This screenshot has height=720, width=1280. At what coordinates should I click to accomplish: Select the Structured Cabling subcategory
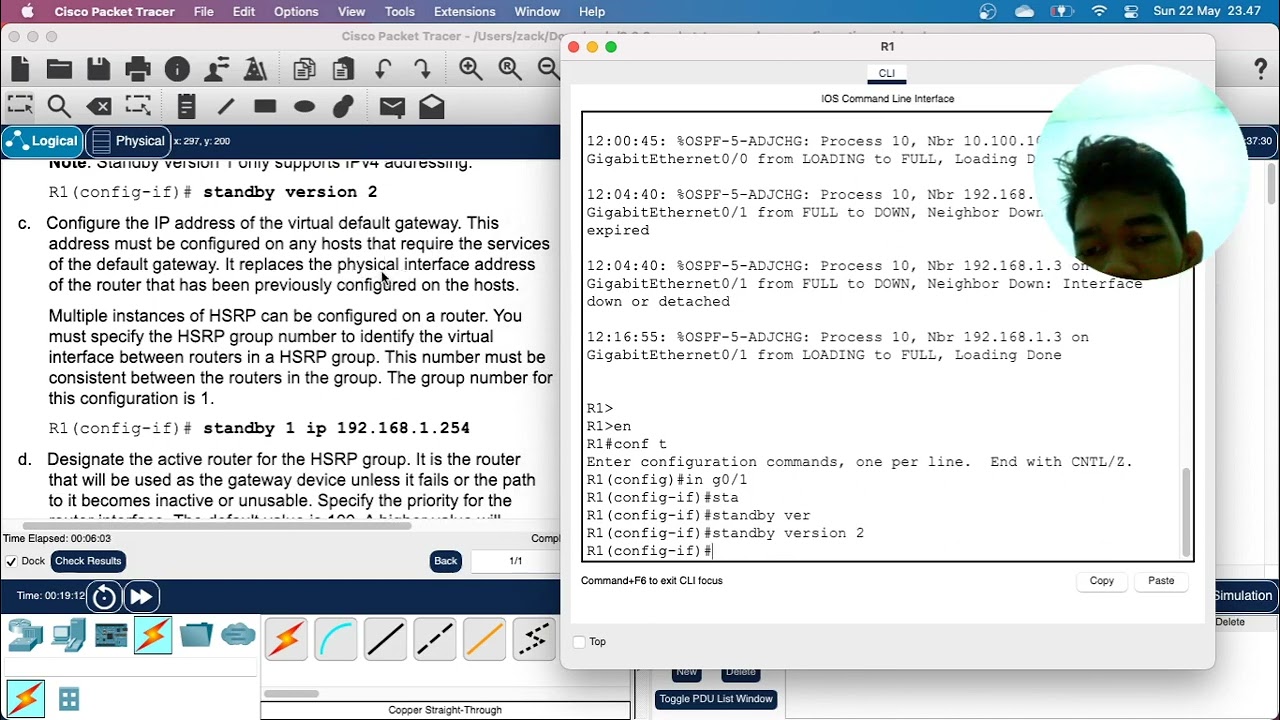(x=69, y=698)
